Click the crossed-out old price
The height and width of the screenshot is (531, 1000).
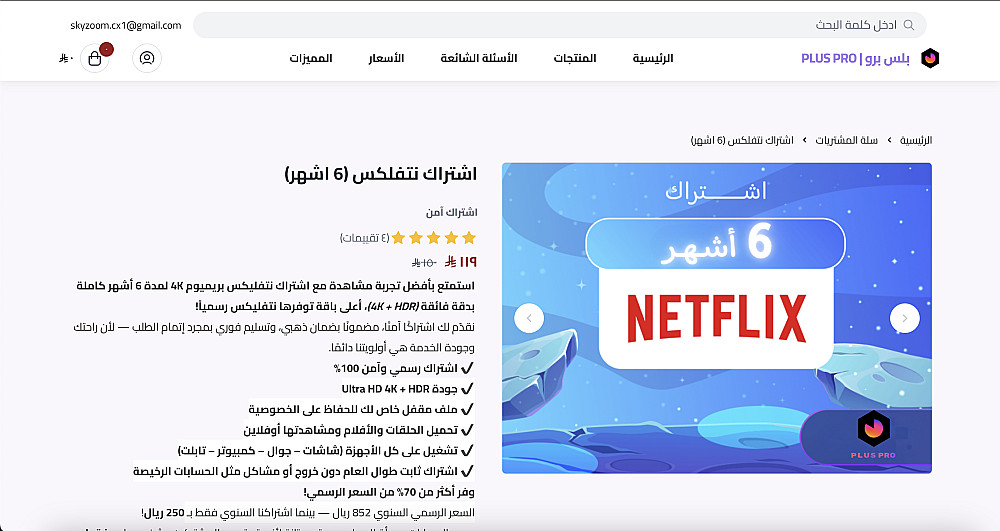424,262
